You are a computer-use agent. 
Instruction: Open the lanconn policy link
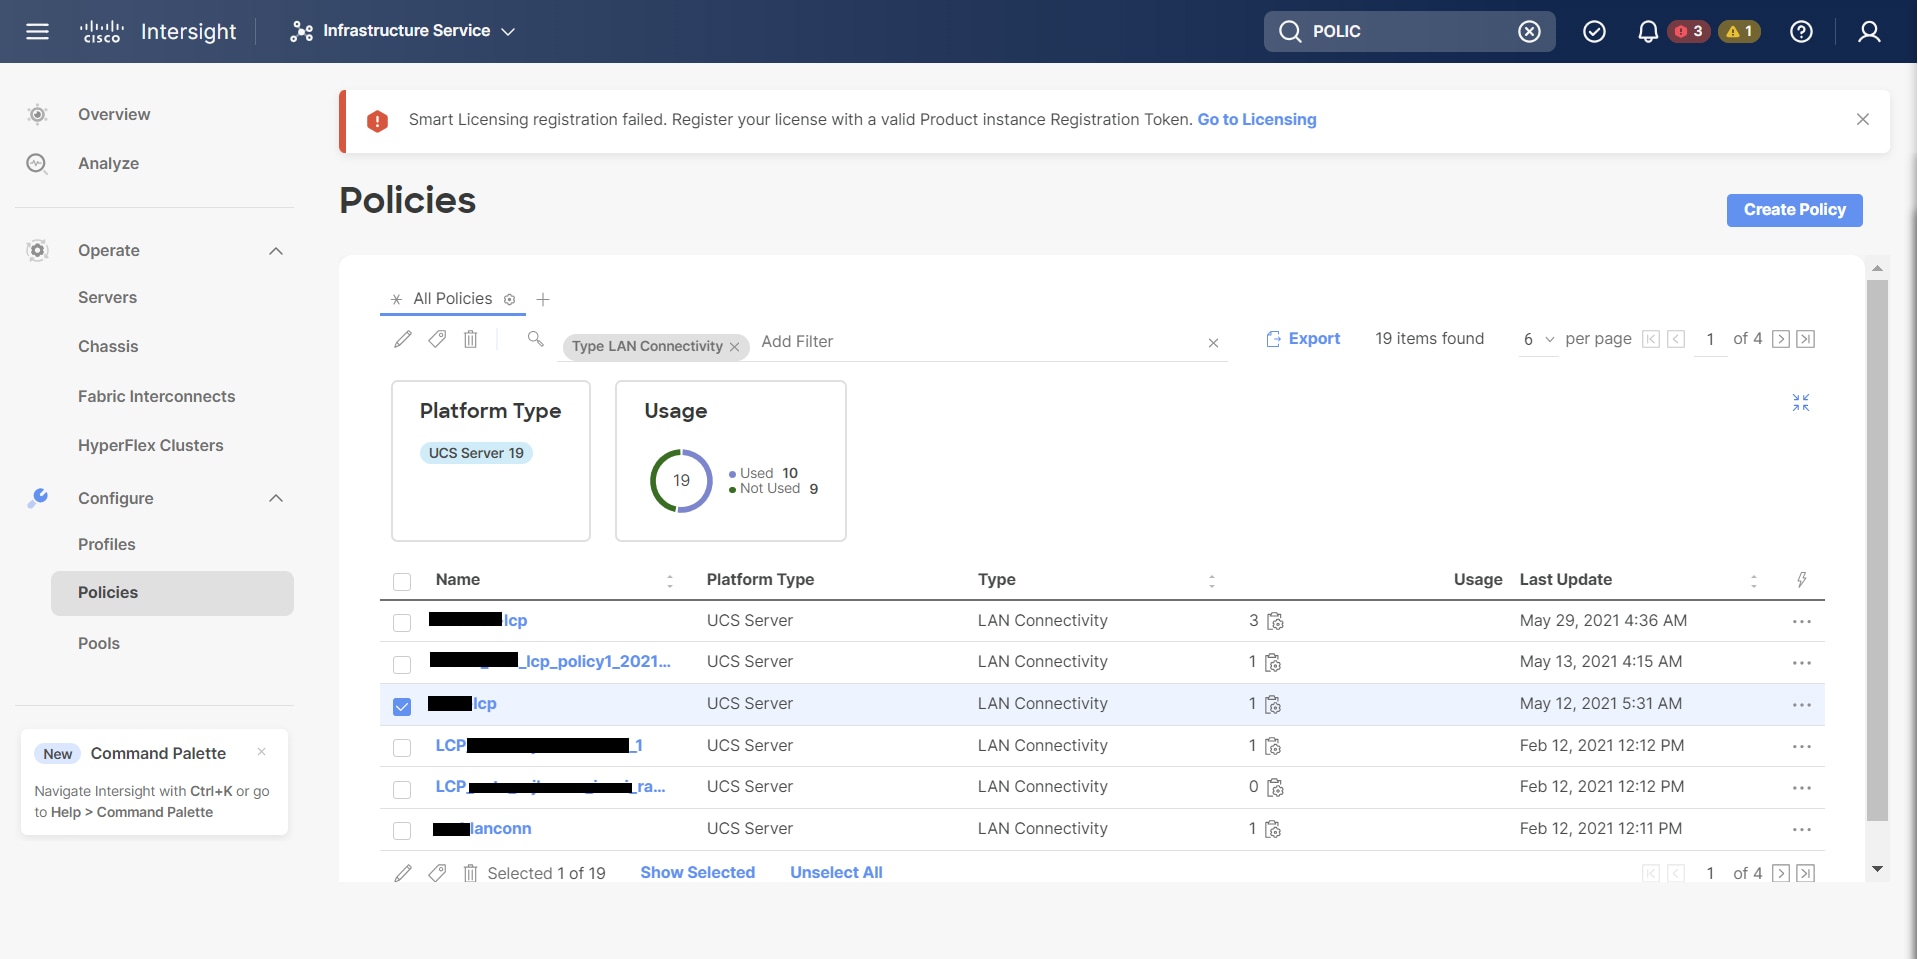501,829
